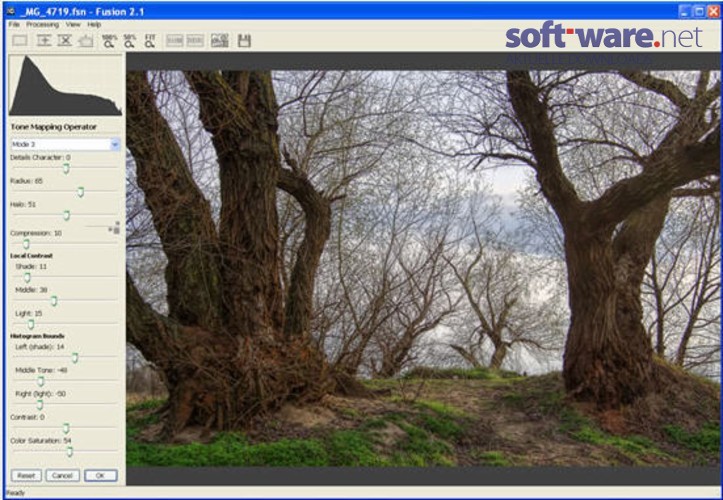723x500 pixels.
Task: Minimize the Fusion 2.1 window
Action: pos(684,12)
